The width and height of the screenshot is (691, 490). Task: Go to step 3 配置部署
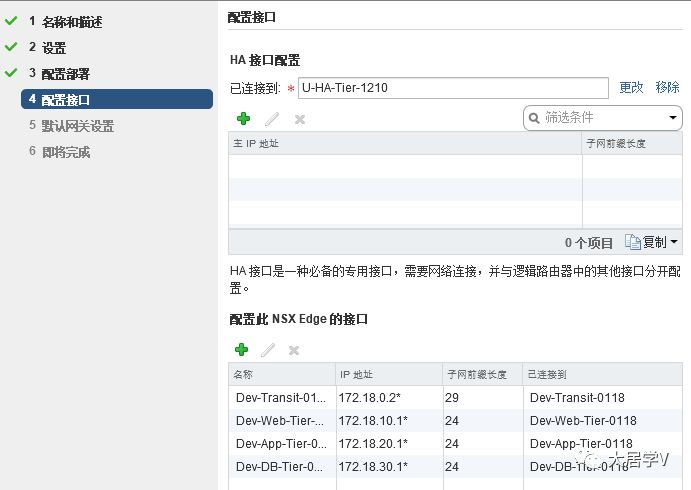[x=59, y=74]
